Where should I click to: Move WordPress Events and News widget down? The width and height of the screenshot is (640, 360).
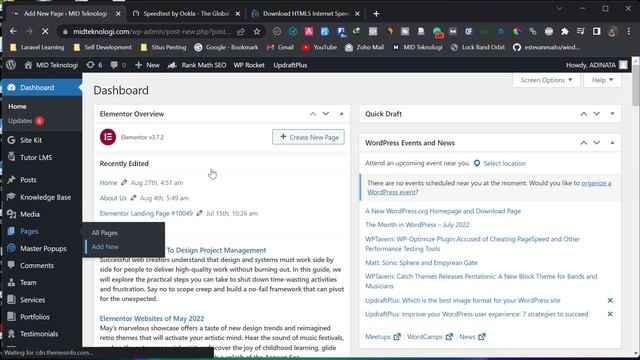tap(597, 143)
